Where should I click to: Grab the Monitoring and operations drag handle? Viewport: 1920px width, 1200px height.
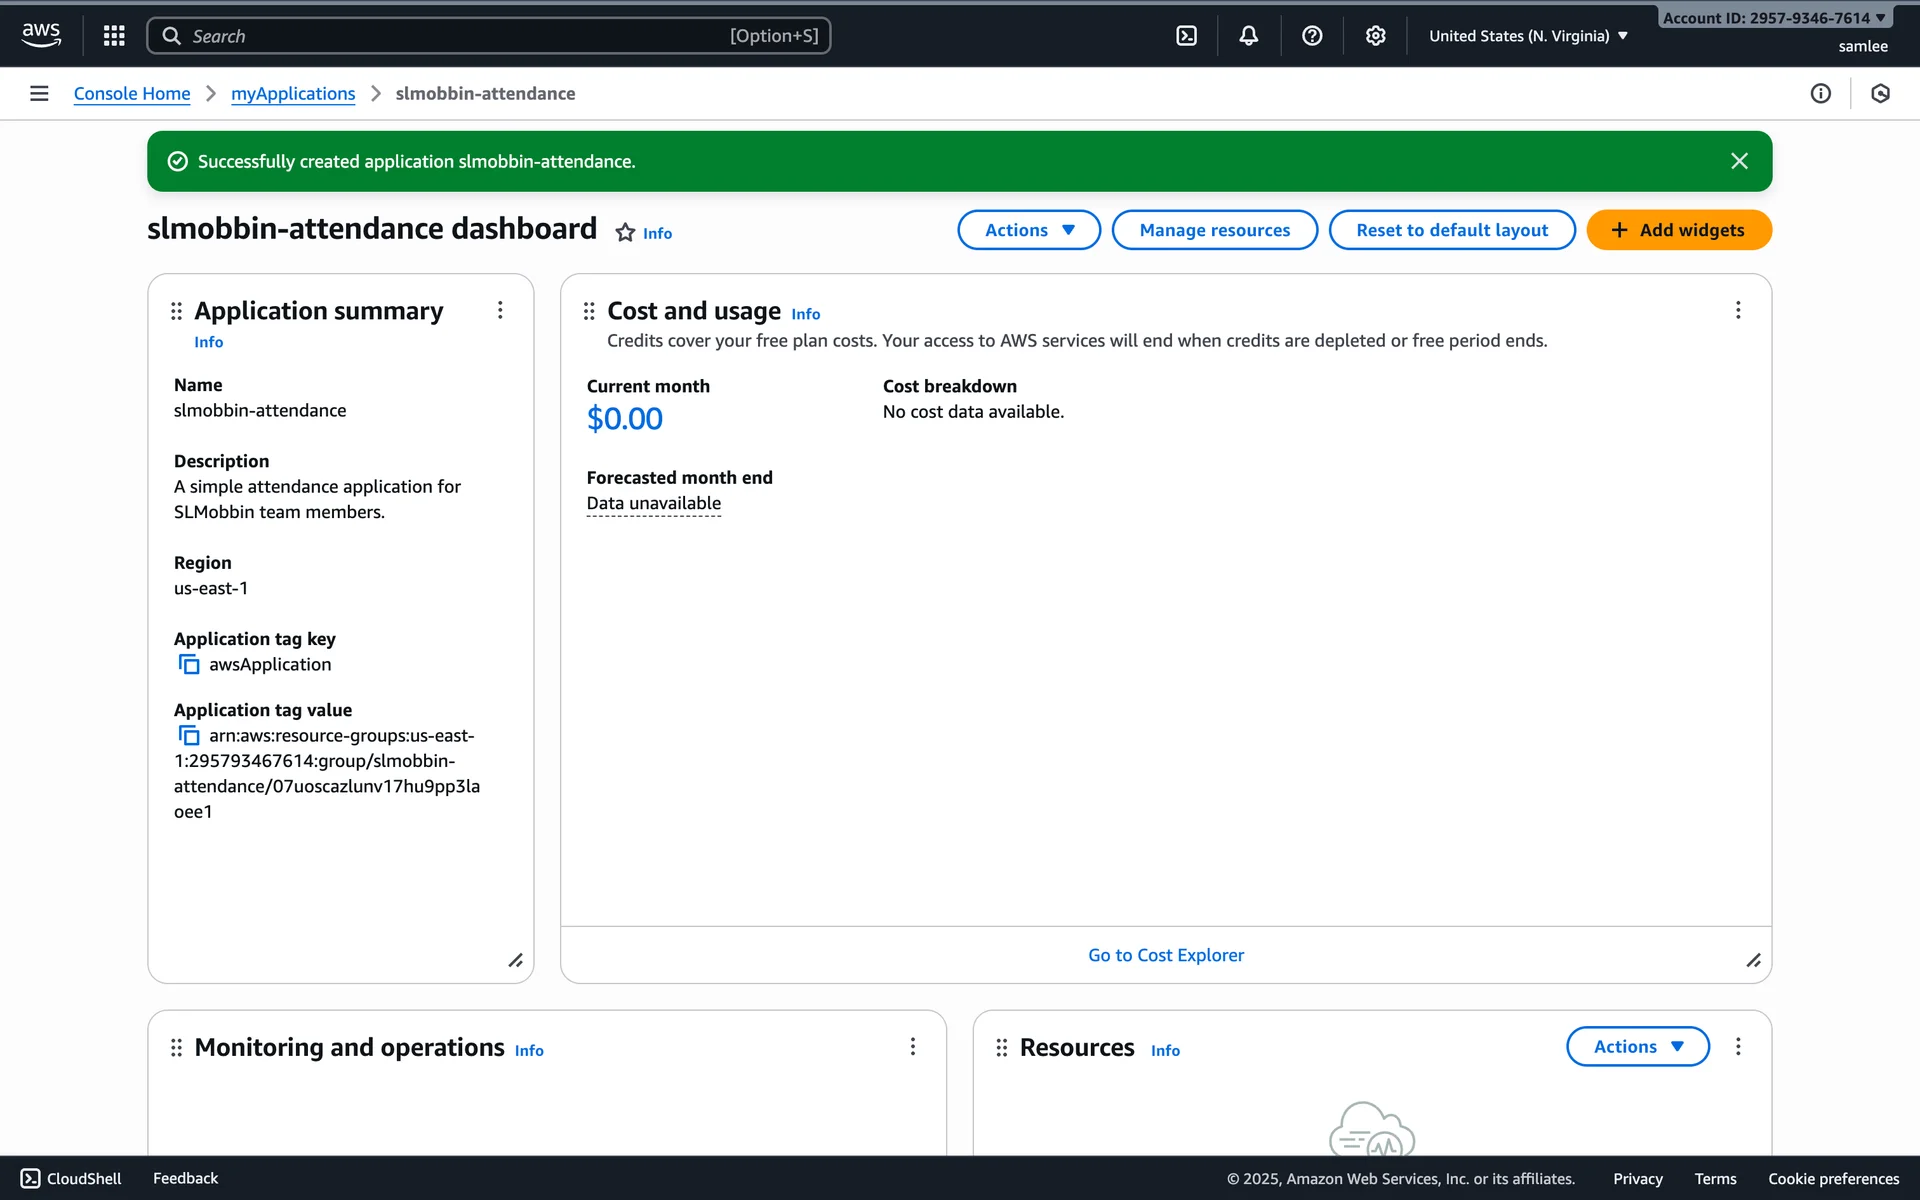pyautogui.click(x=176, y=1047)
